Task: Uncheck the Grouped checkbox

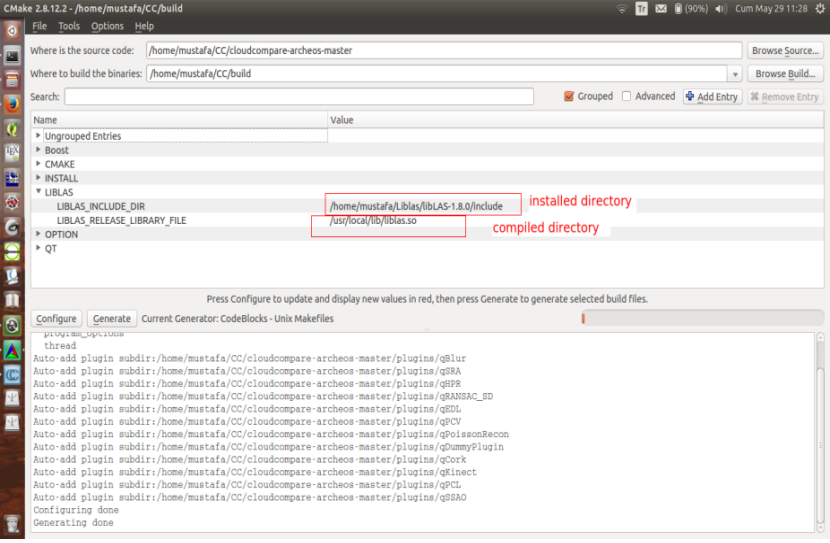Action: (569, 97)
